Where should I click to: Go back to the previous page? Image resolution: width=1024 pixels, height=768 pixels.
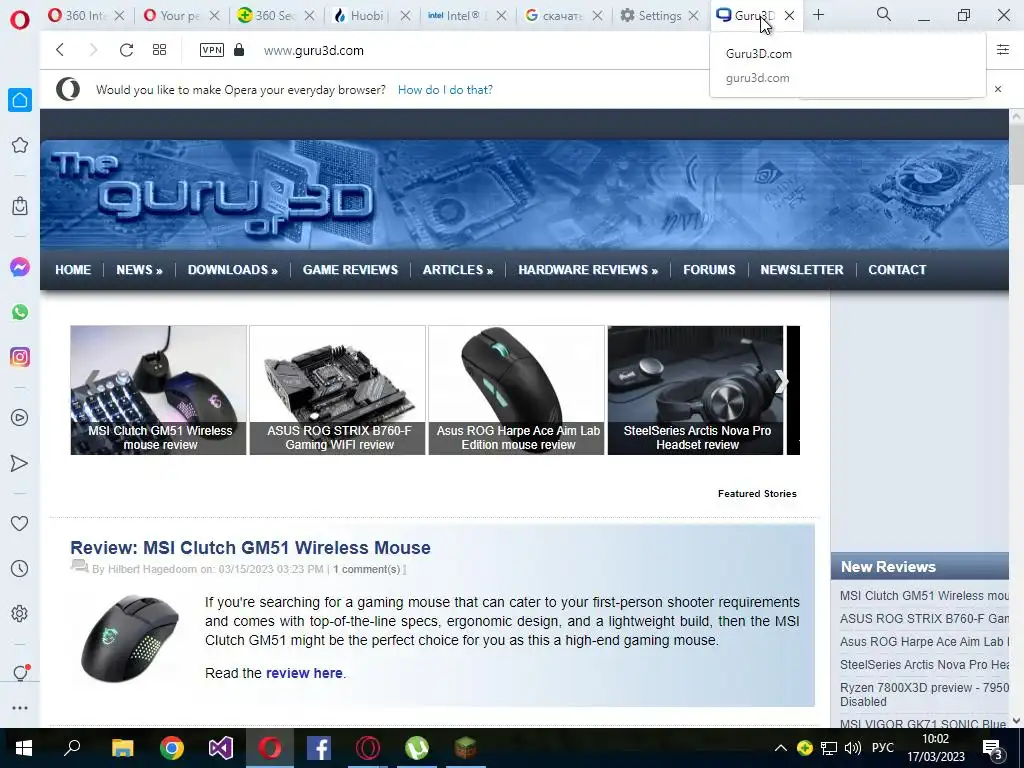click(x=60, y=50)
